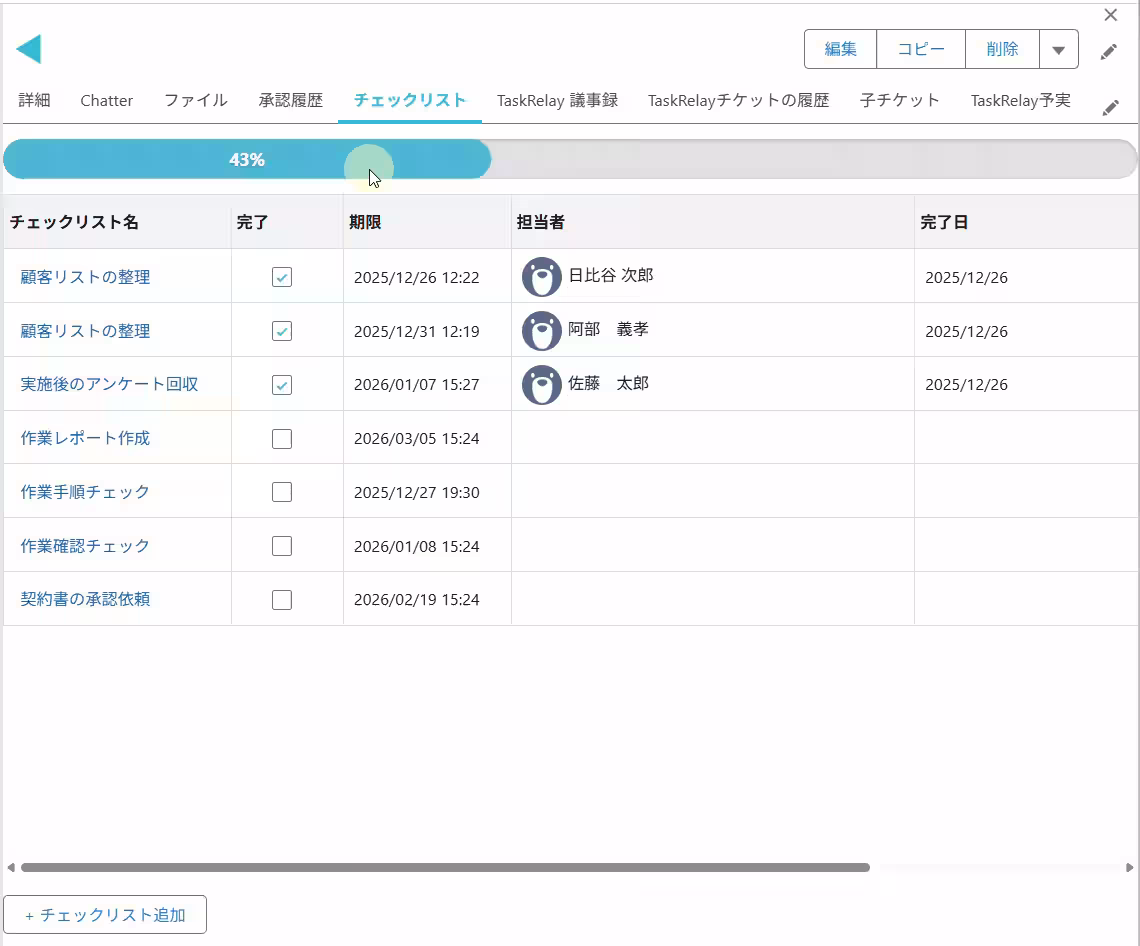
Task: Click the pencil icon at end of tab row
Action: pyautogui.click(x=1110, y=108)
